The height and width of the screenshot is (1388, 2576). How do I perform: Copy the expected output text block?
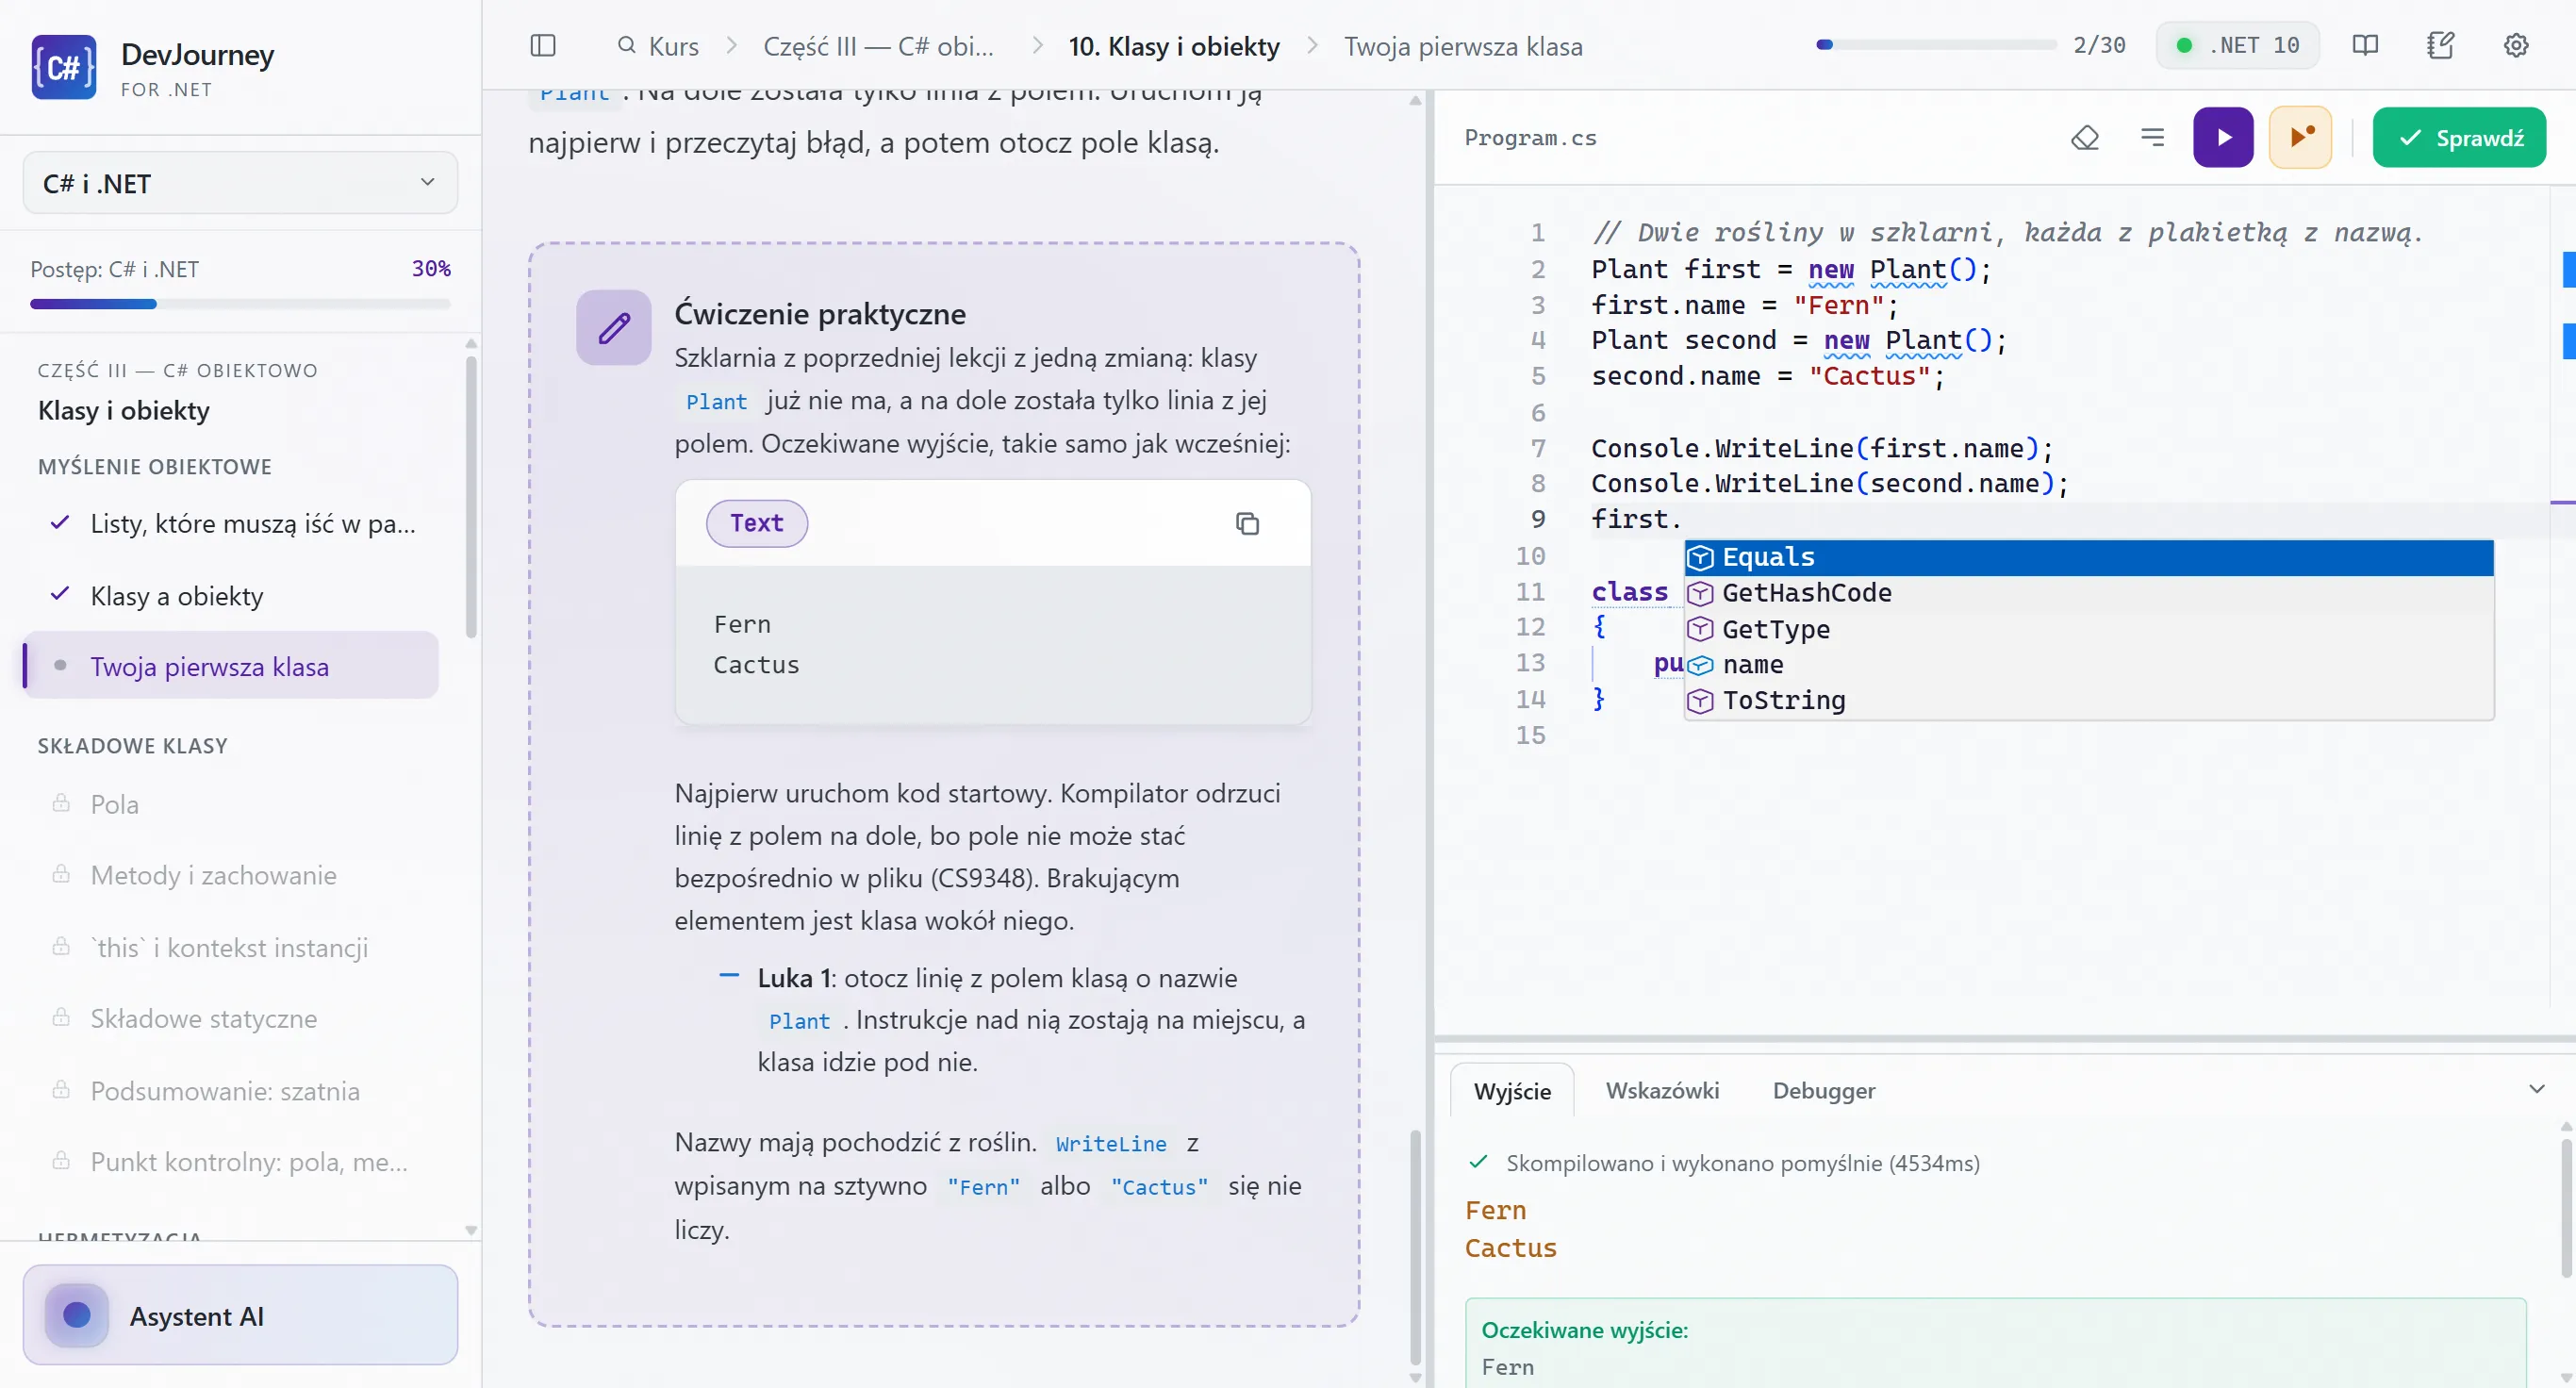point(1247,524)
